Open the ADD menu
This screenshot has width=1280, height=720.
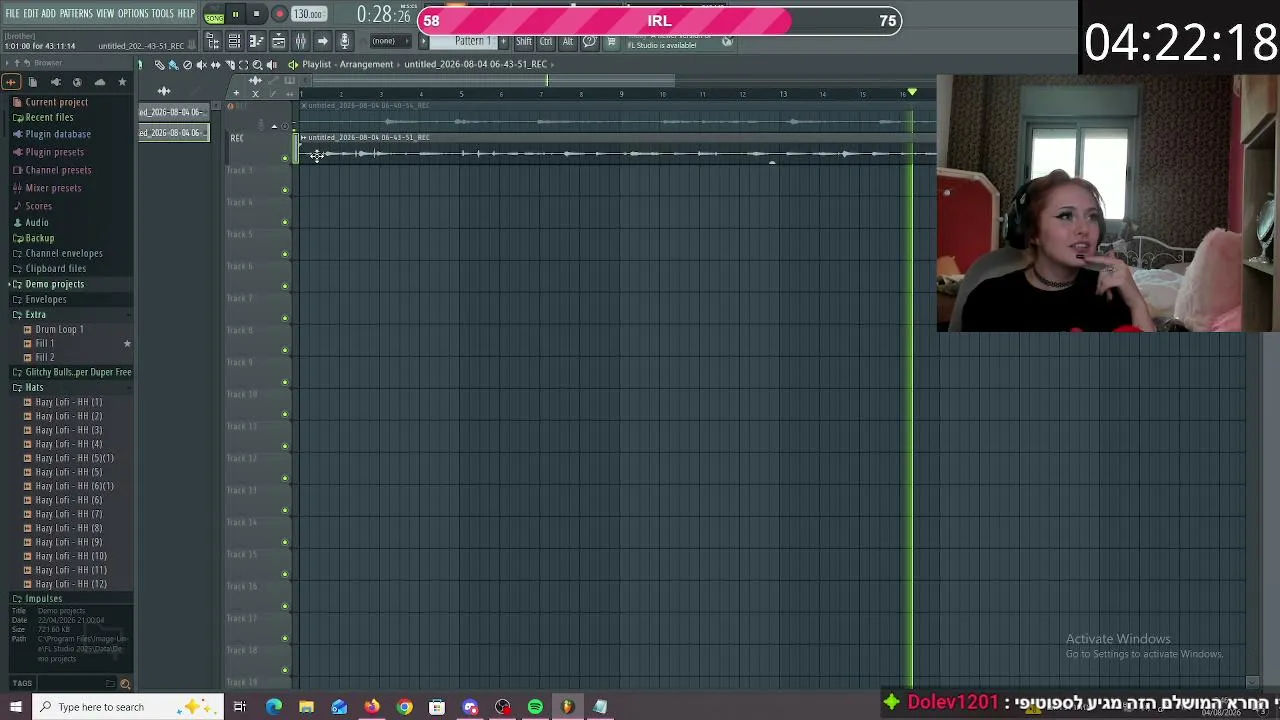tap(49, 13)
